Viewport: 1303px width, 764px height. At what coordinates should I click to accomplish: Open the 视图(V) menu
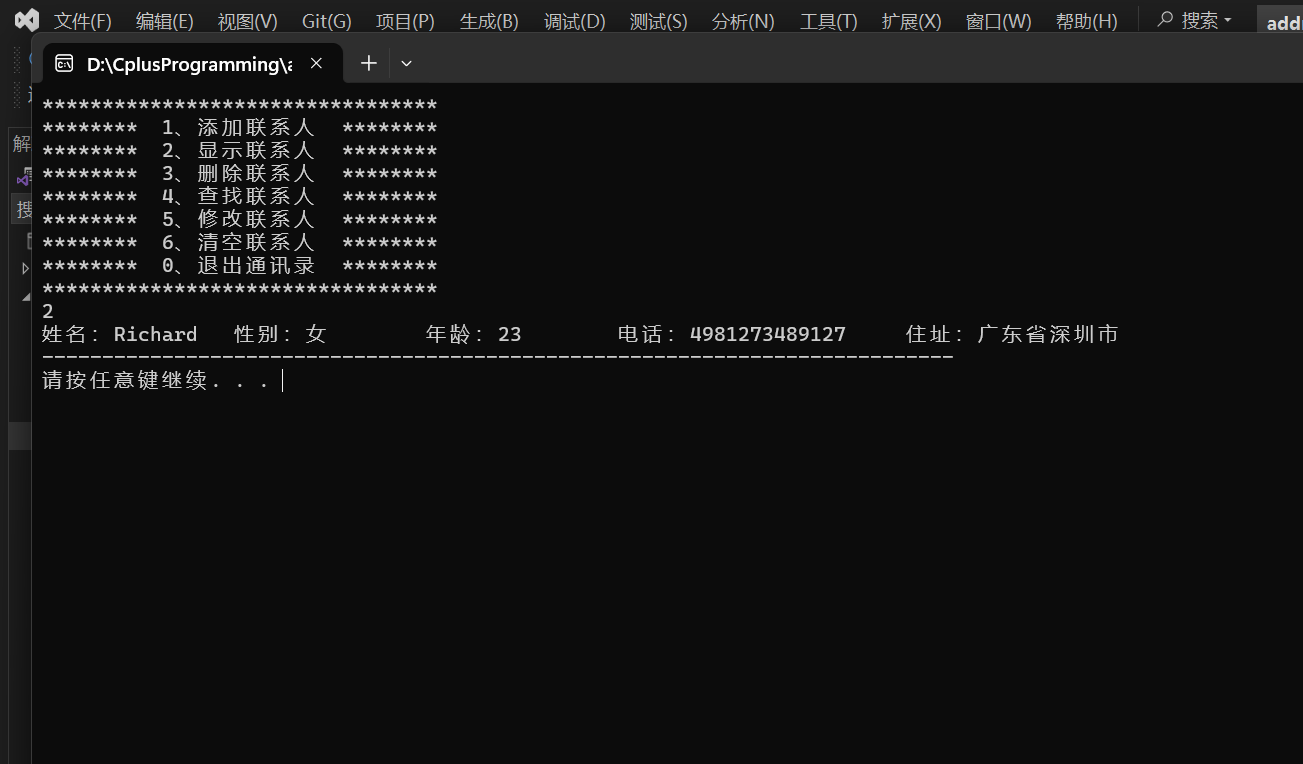tap(248, 21)
